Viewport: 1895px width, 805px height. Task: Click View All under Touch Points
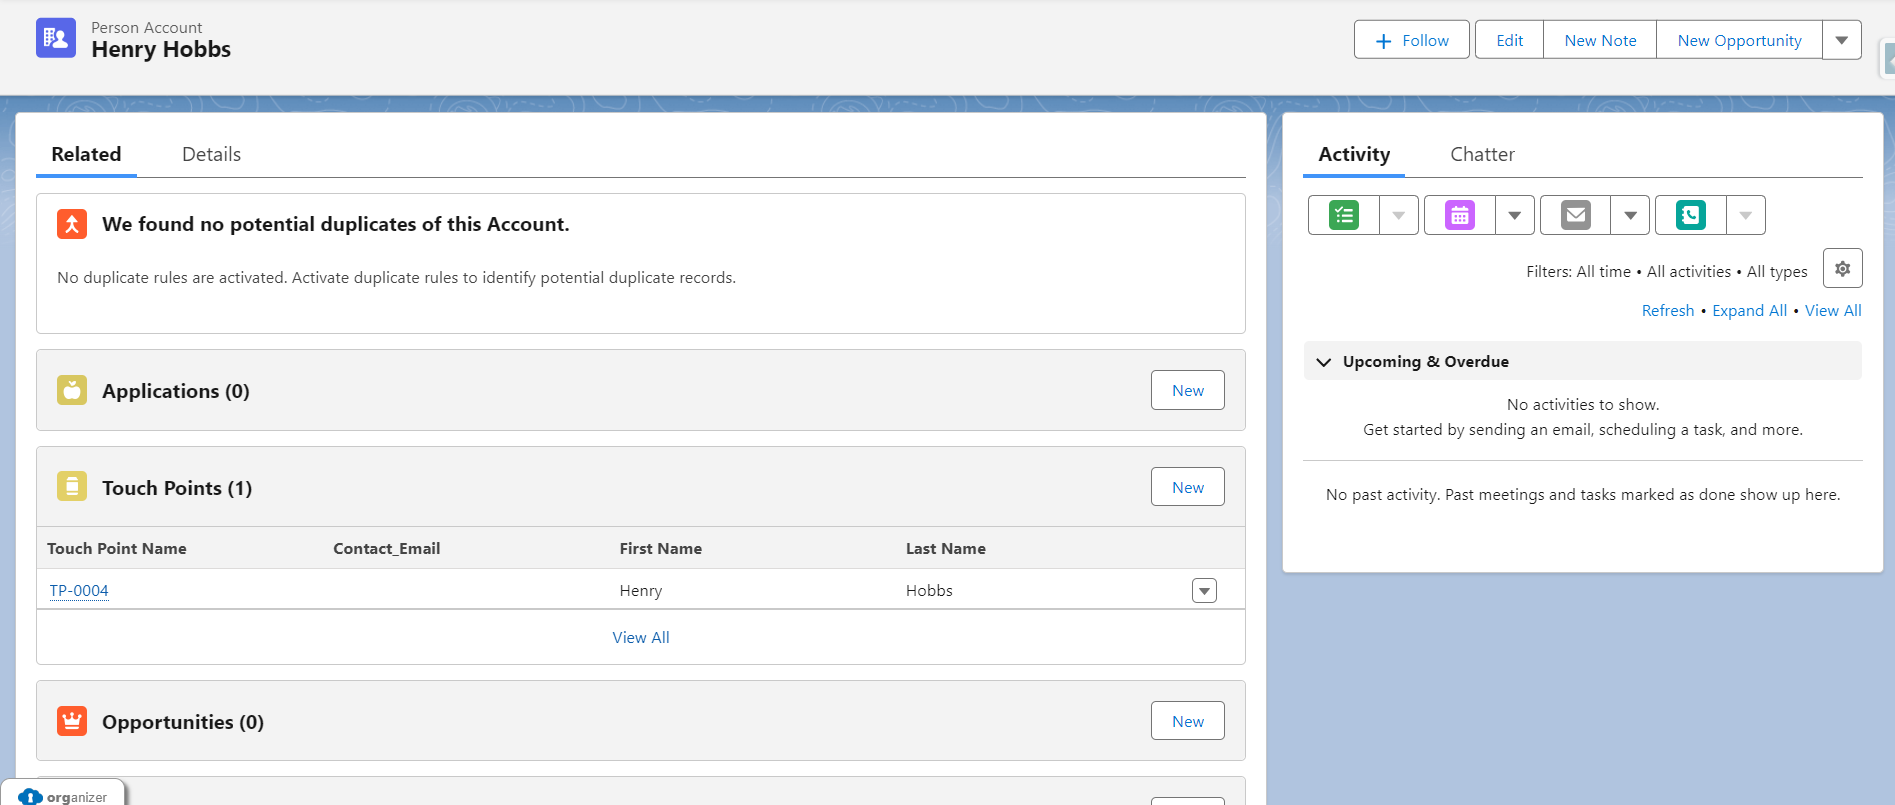click(x=641, y=638)
